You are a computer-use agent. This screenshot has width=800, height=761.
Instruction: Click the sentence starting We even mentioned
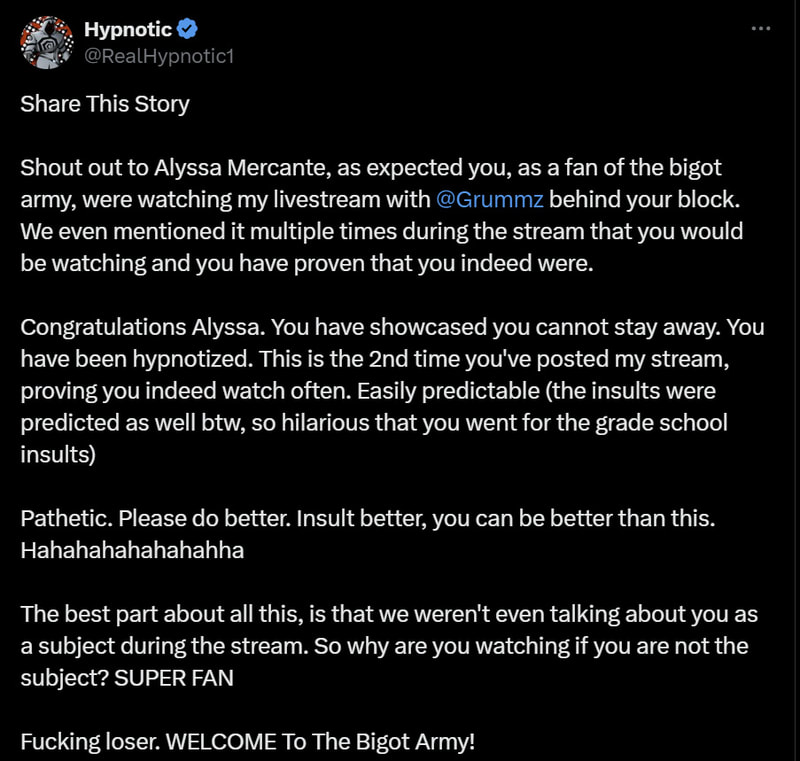[x=382, y=247]
